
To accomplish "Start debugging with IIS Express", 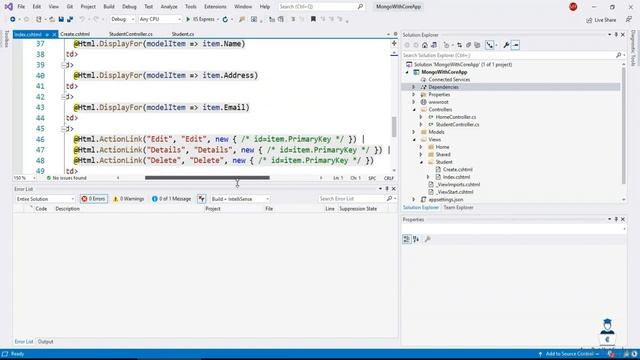I will tap(200, 19).
